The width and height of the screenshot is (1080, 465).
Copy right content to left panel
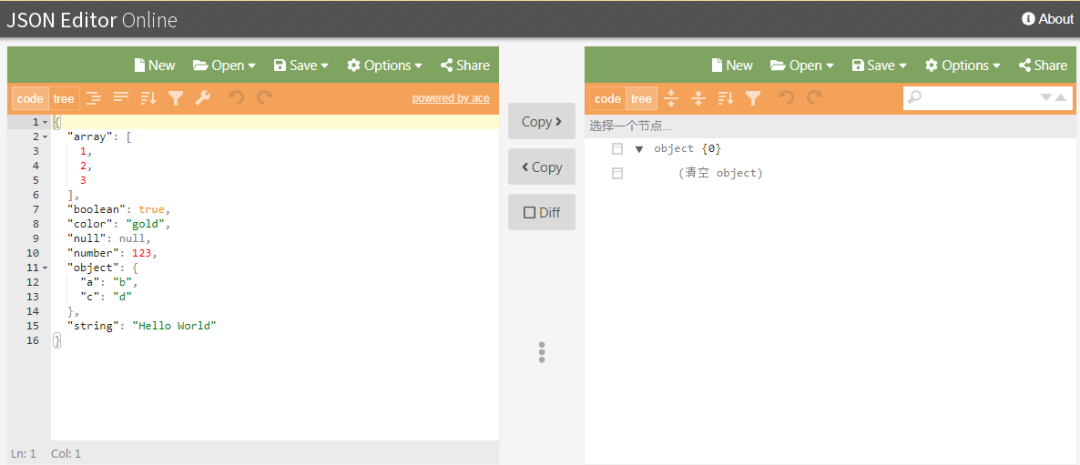point(541,167)
